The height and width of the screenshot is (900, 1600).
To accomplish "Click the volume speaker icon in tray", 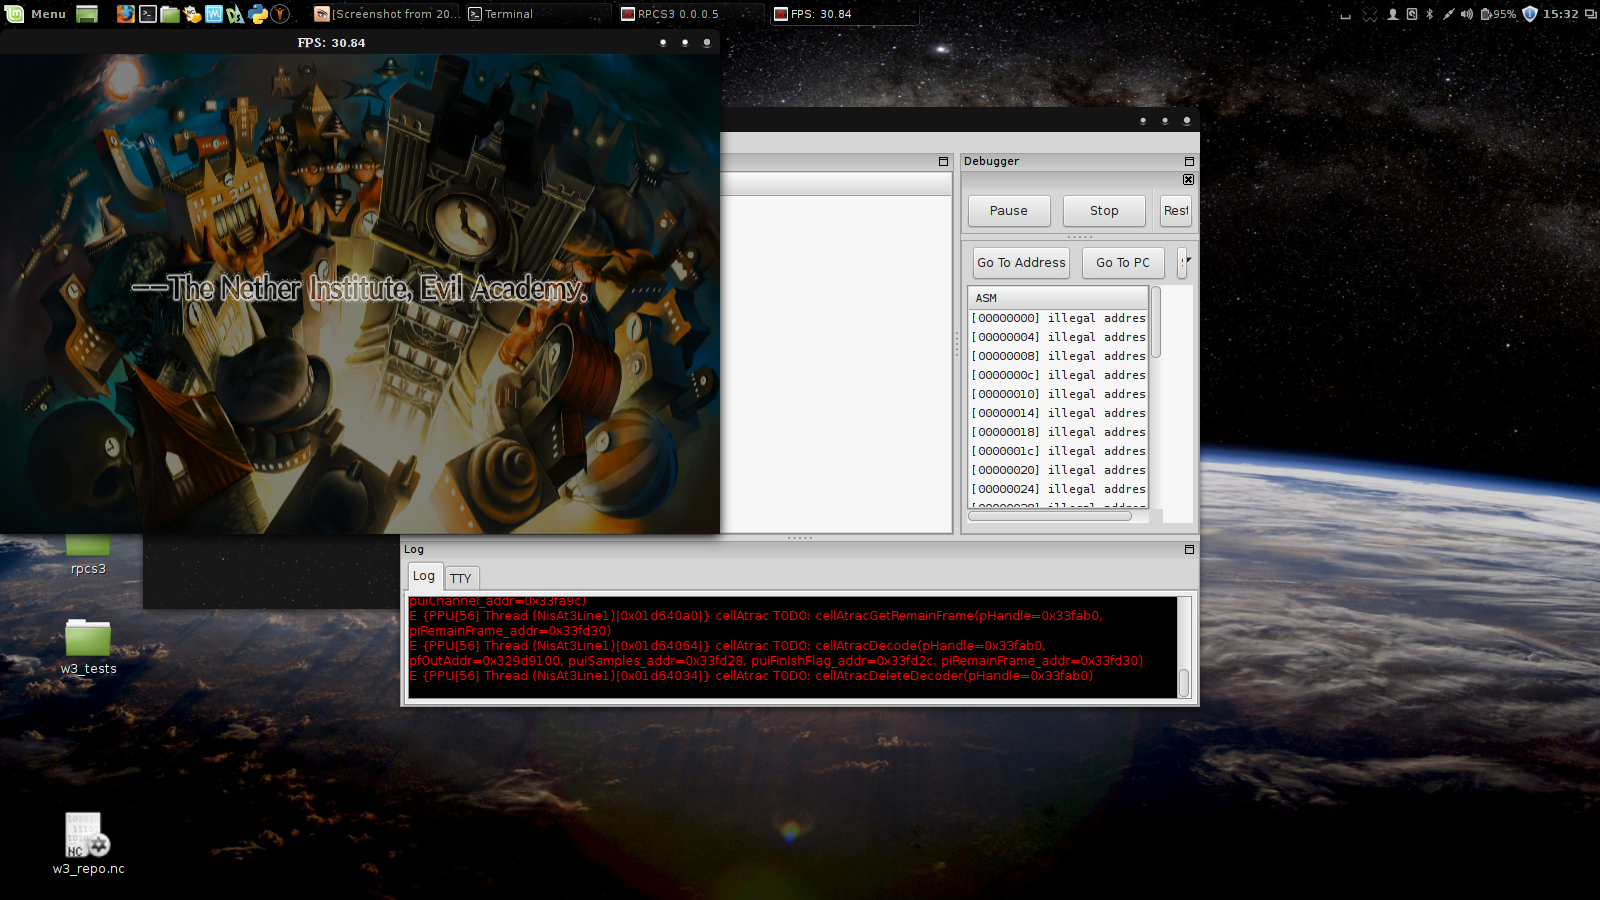I will click(x=1466, y=14).
